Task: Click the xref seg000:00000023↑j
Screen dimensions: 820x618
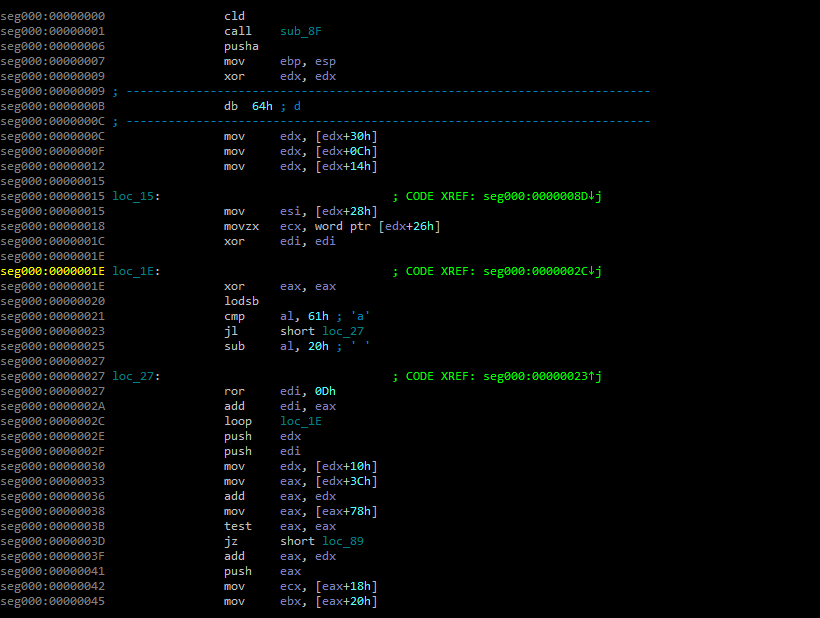Action: click(542, 376)
